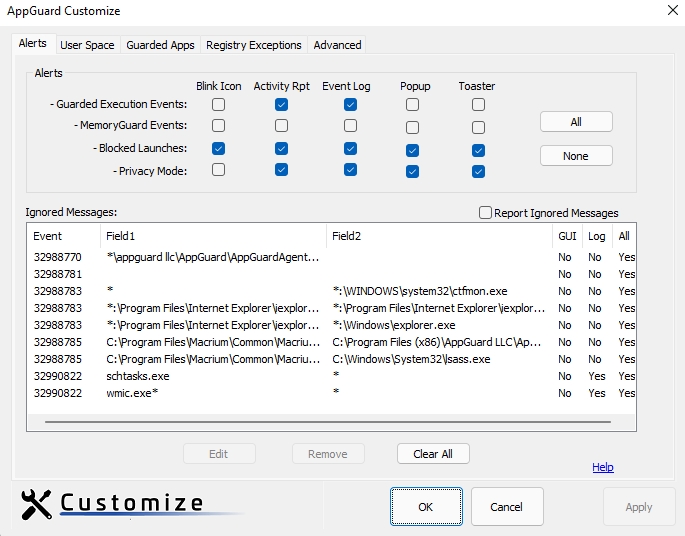
Task: Disable Popup for Privacy Mode
Action: tap(412, 172)
